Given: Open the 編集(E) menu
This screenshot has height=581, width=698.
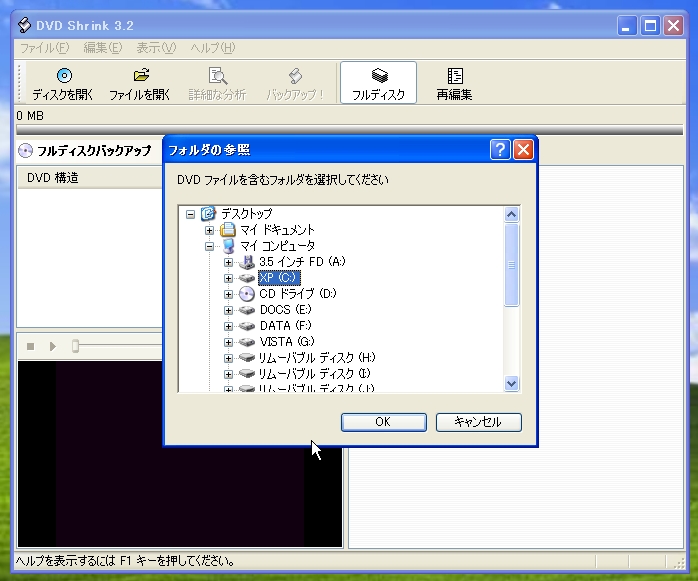Looking at the screenshot, I should [x=103, y=48].
